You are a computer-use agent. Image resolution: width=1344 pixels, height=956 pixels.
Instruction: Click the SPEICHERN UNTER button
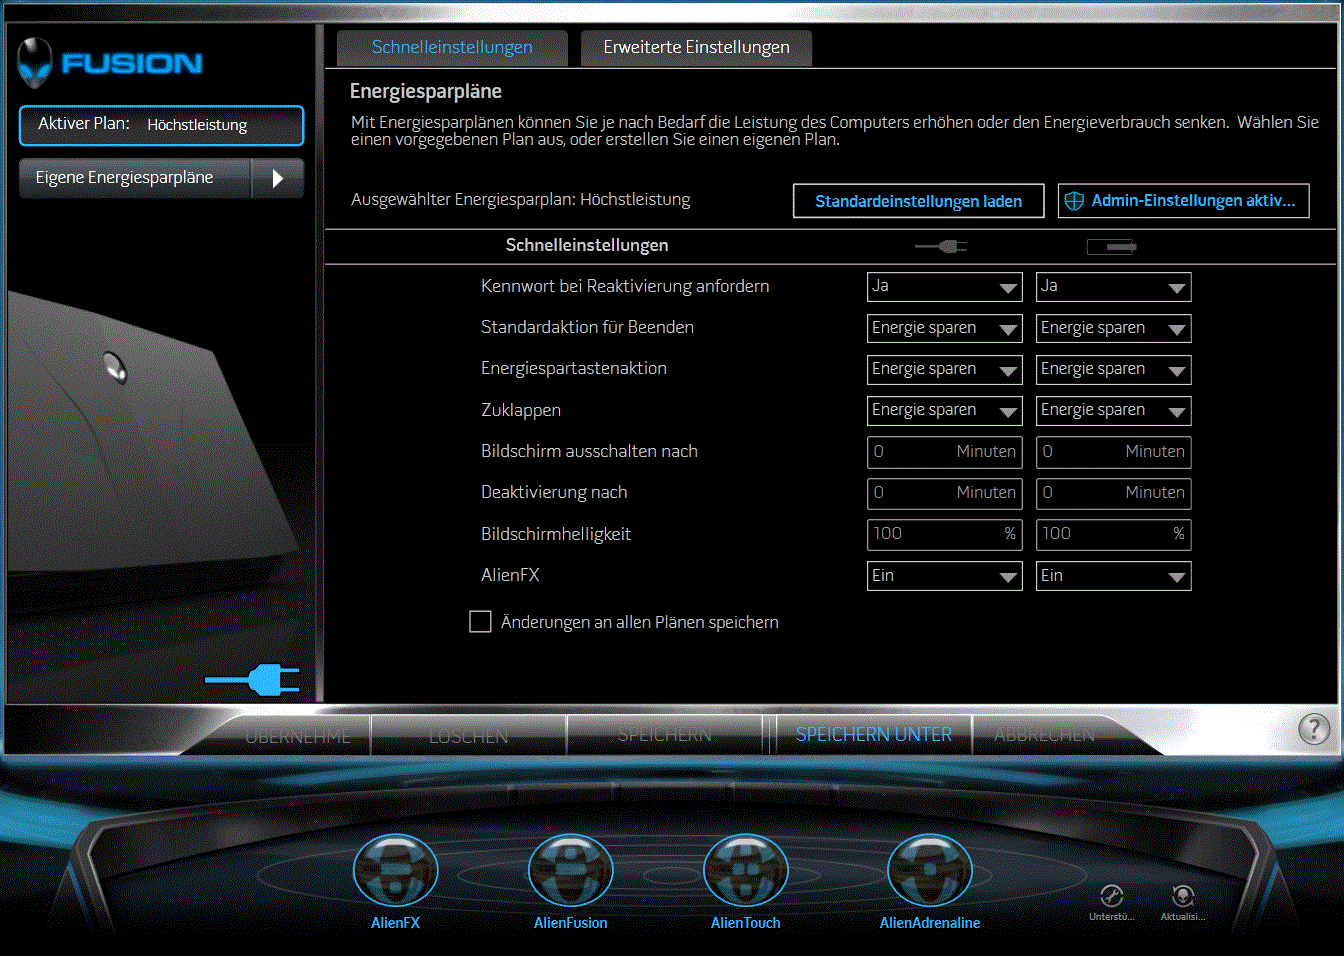pyautogui.click(x=874, y=735)
